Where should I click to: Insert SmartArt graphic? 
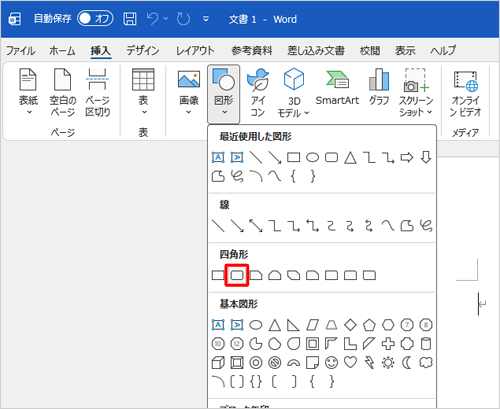[x=337, y=87]
